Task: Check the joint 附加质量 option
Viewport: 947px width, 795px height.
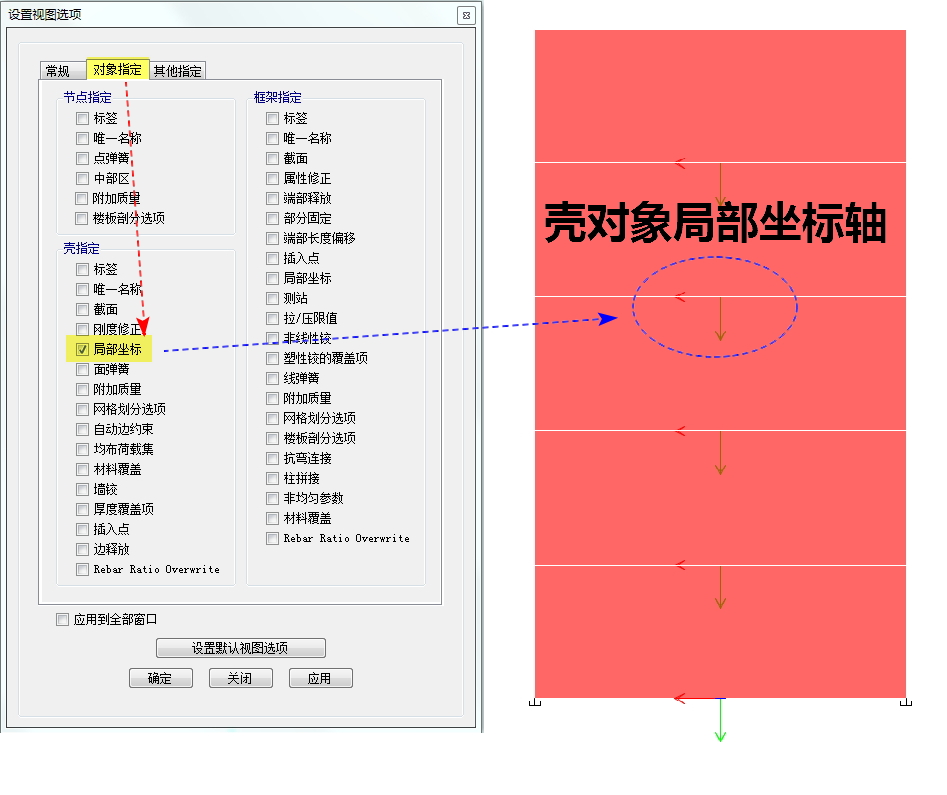Action: (x=83, y=198)
